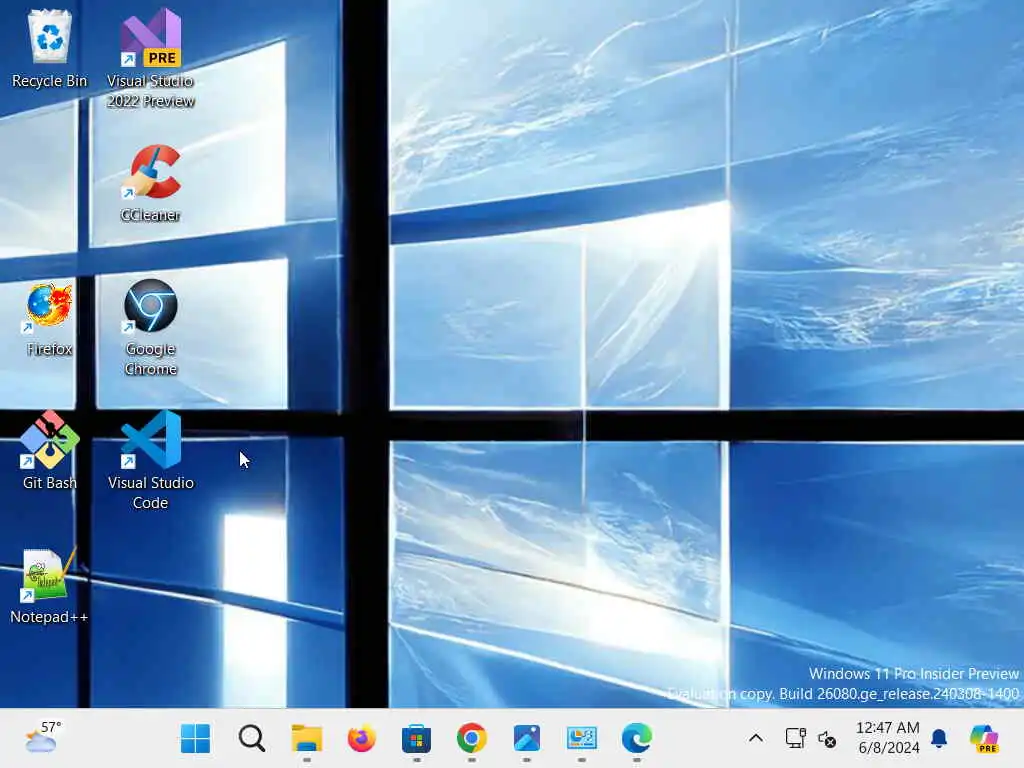Open Microsoft Edge from the taskbar
The height and width of the screenshot is (768, 1024).
[x=637, y=739]
